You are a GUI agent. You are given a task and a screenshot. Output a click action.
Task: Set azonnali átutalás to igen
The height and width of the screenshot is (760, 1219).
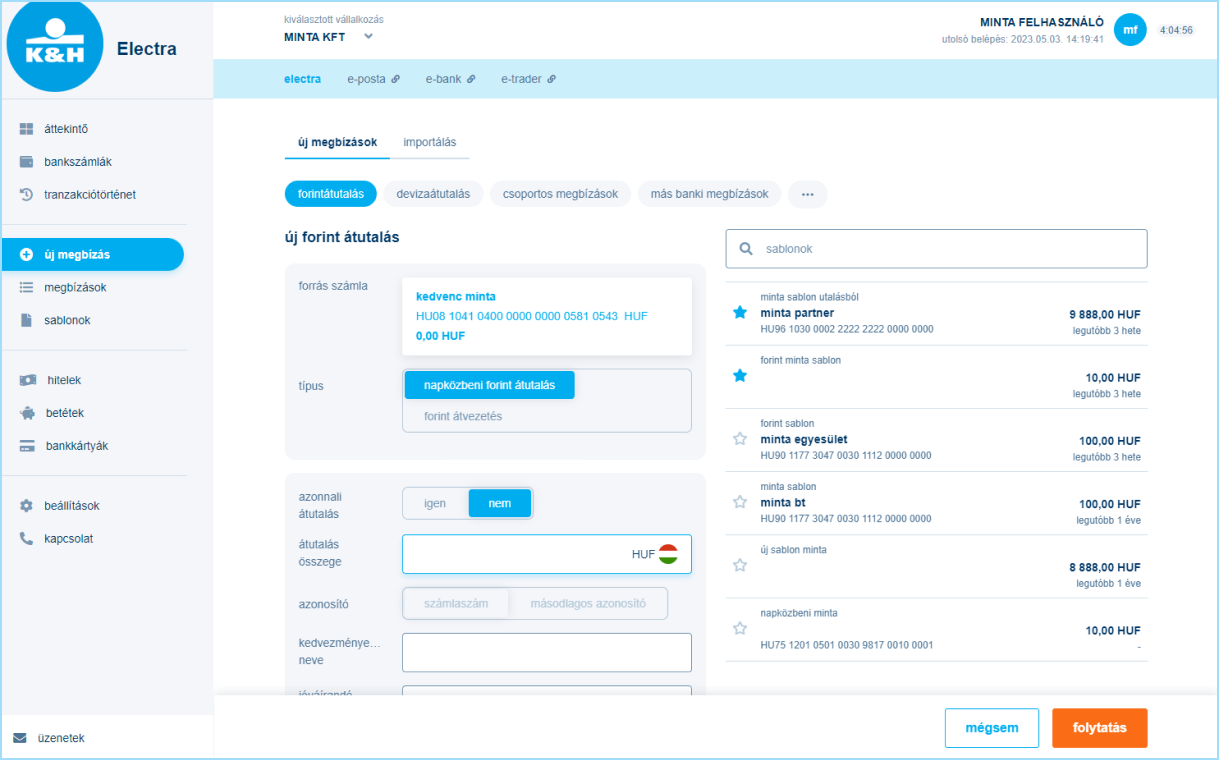[435, 504]
